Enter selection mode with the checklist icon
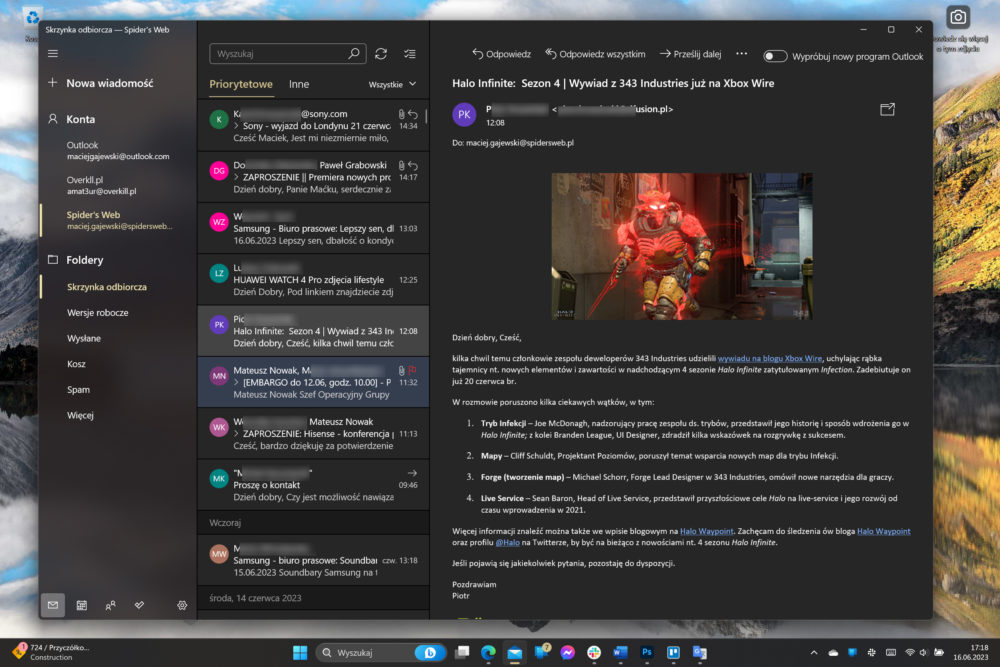The height and width of the screenshot is (667, 1000). [x=409, y=54]
